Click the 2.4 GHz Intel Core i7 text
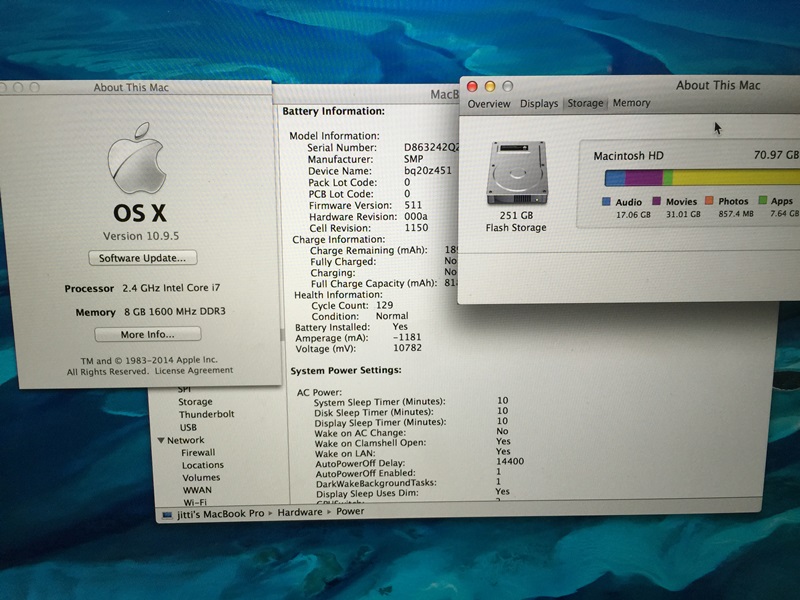800x600 pixels. [171, 288]
